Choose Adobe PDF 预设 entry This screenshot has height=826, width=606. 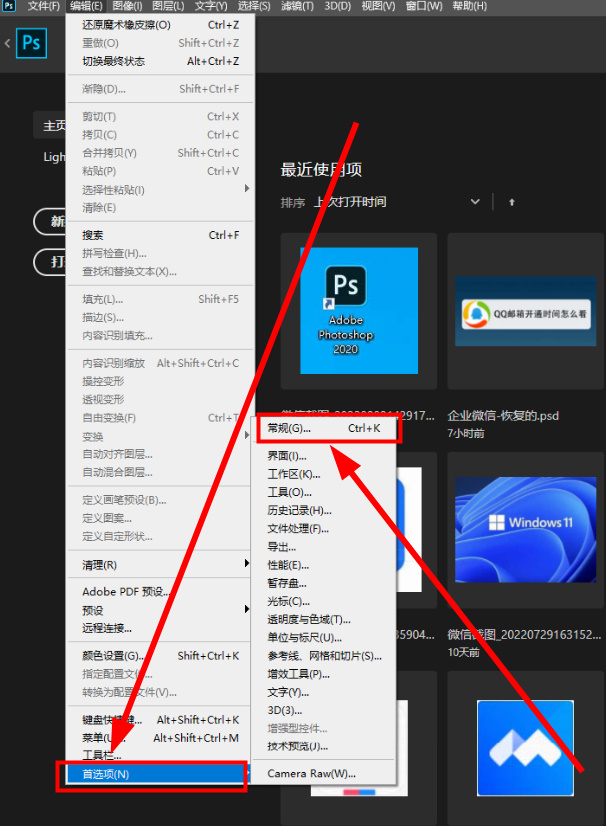[160, 592]
